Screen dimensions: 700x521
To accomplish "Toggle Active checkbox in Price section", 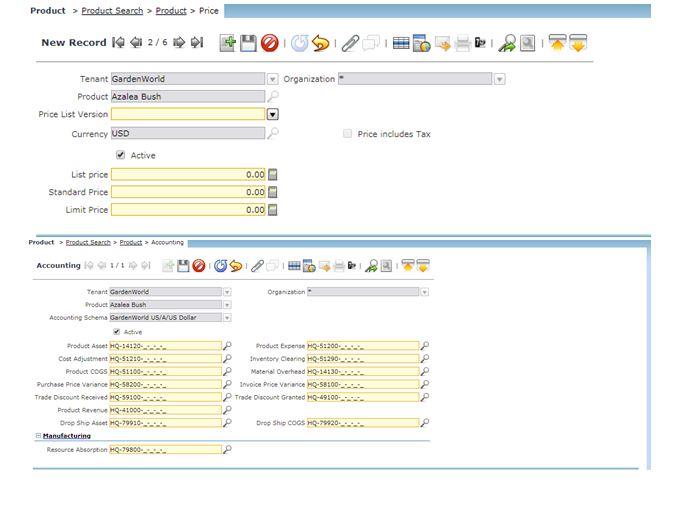I will point(121,155).
